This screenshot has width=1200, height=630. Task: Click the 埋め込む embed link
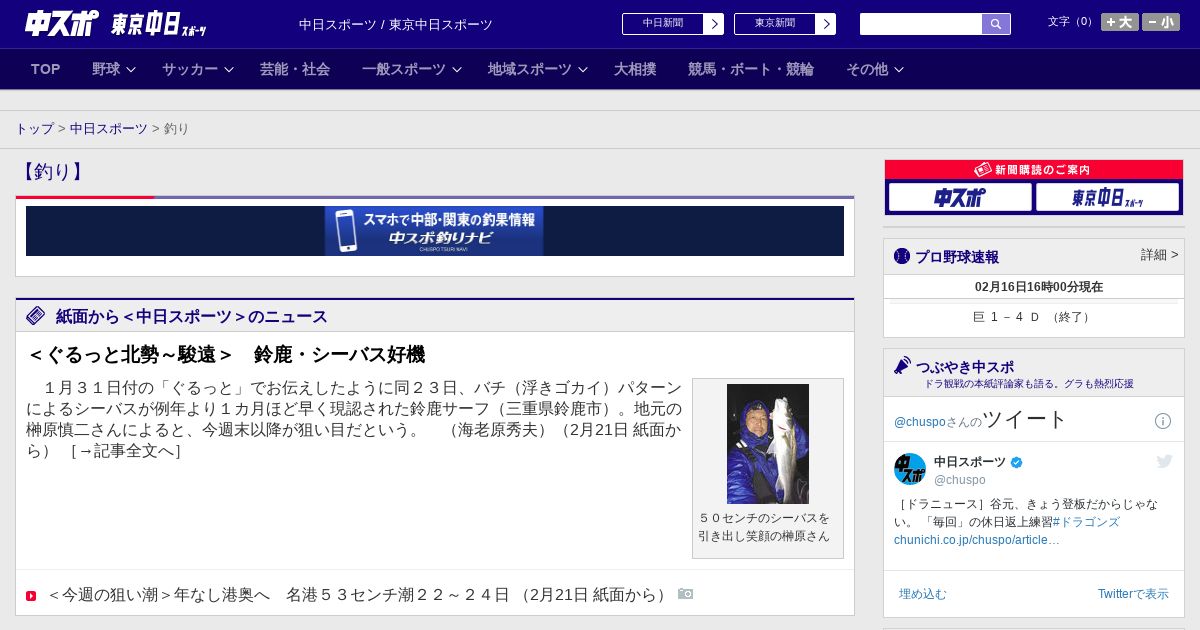click(923, 594)
